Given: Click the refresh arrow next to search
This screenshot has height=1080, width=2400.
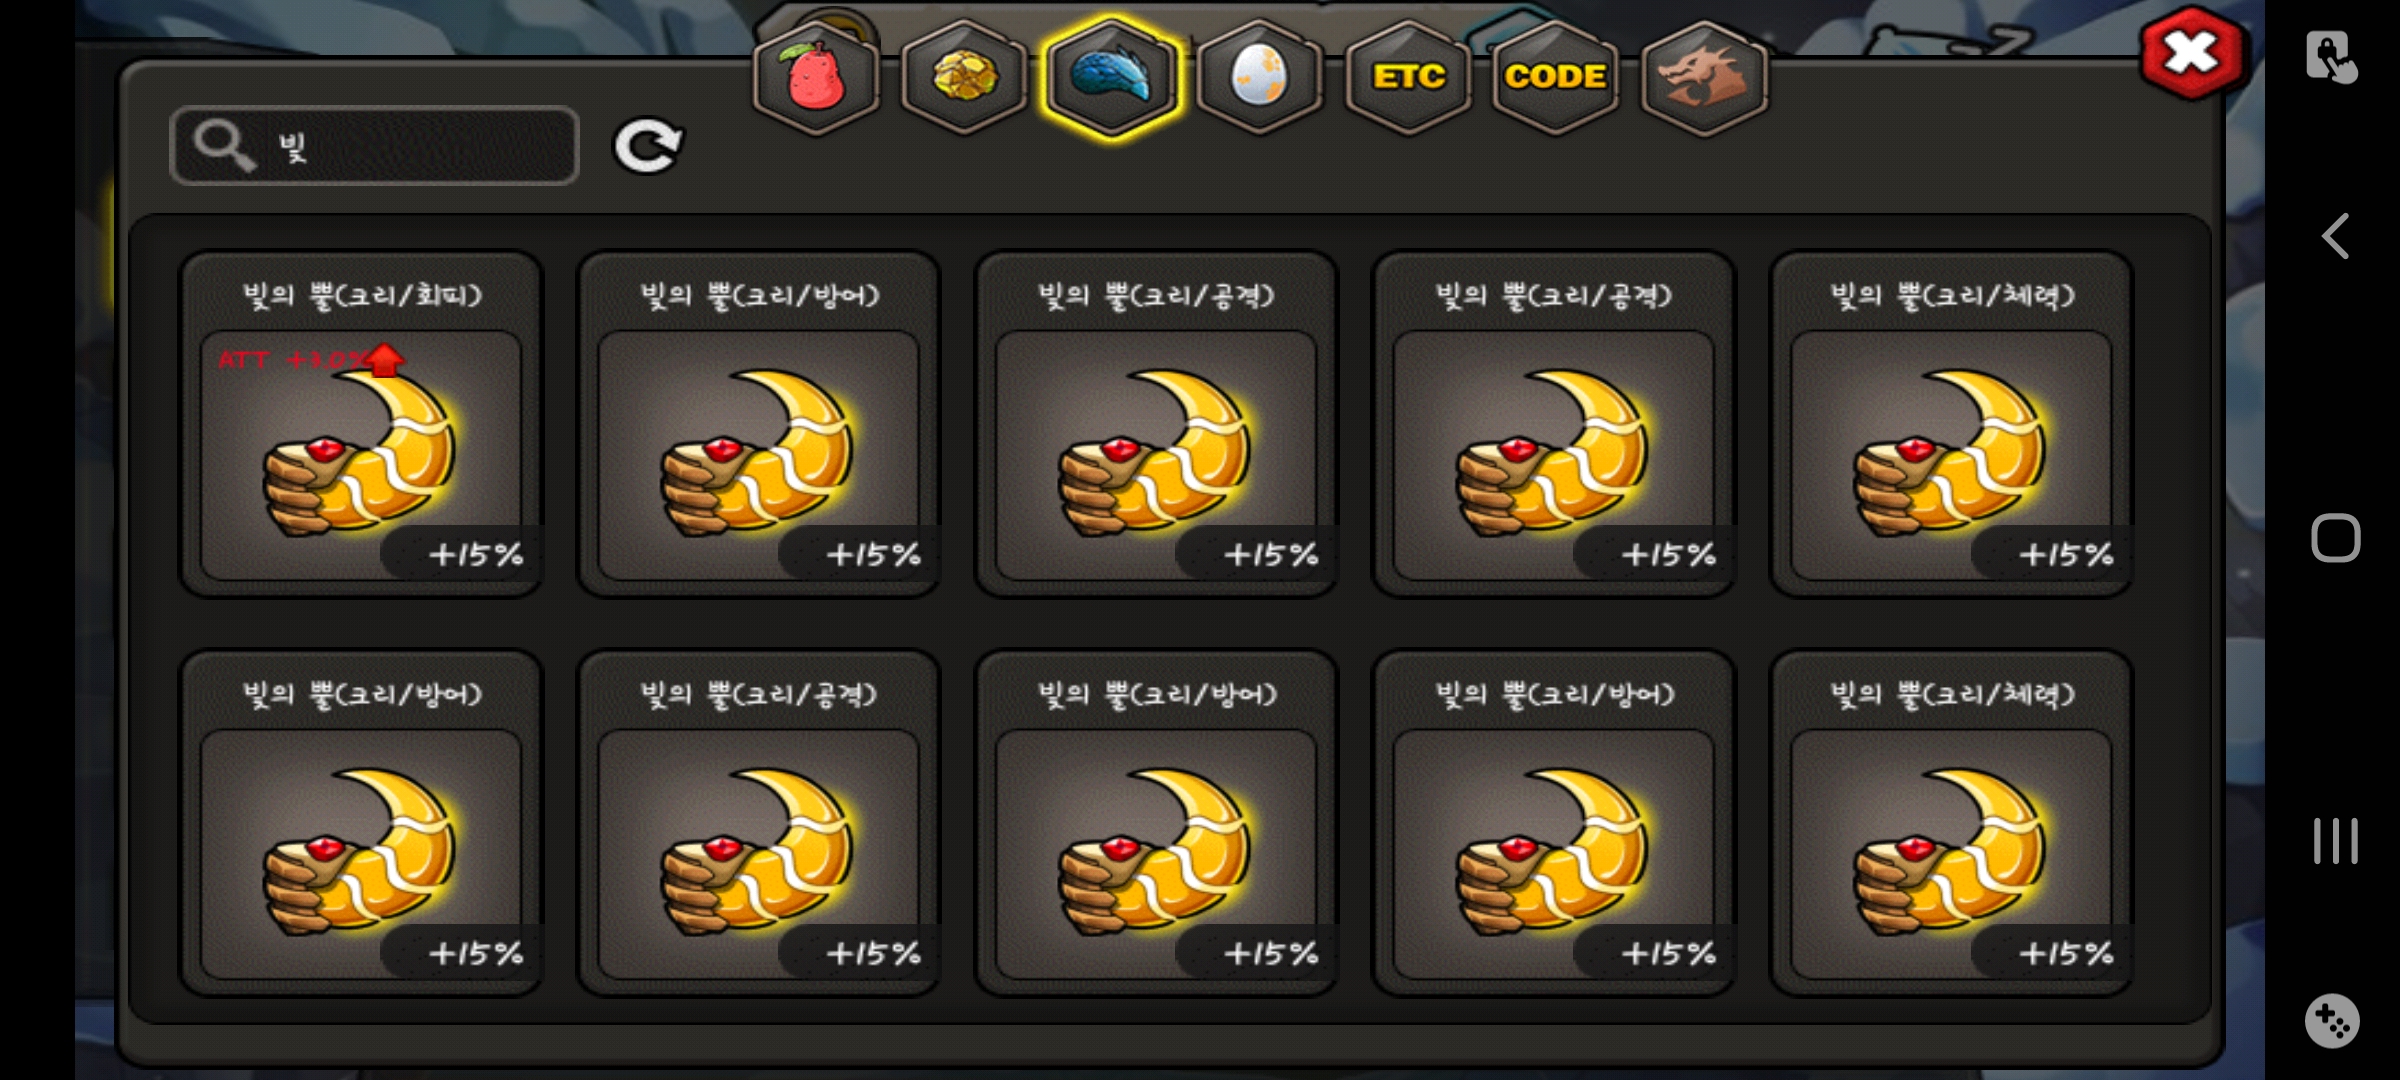Looking at the screenshot, I should click(x=648, y=147).
